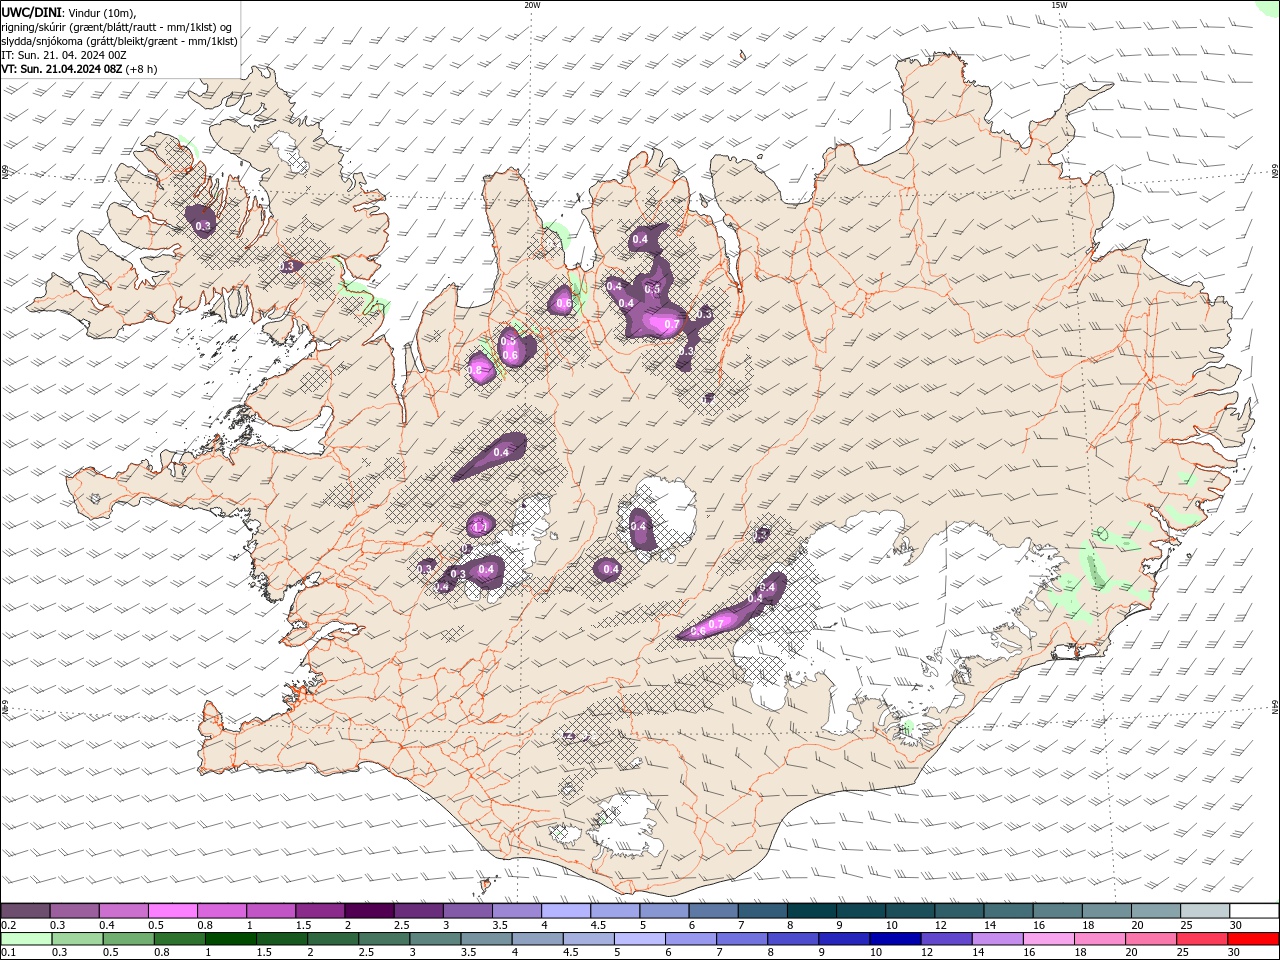Click the 'UWC/DINI: Vindur (10m)' title text
Screen dimensions: 1280x960
tap(70, 12)
